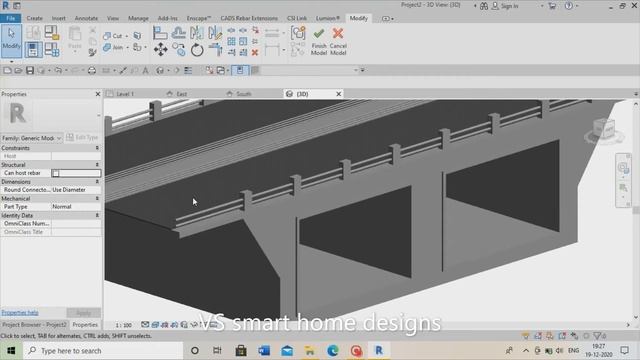The width and height of the screenshot is (640, 360).
Task: Open the Manage ribbon tab
Action: click(x=138, y=18)
